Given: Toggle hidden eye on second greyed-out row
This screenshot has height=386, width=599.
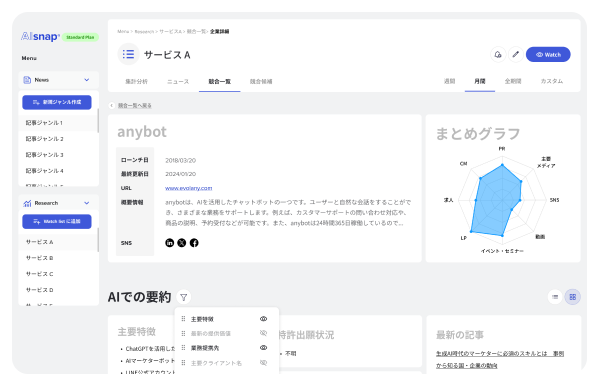Looking at the screenshot, I should pyautogui.click(x=263, y=333).
